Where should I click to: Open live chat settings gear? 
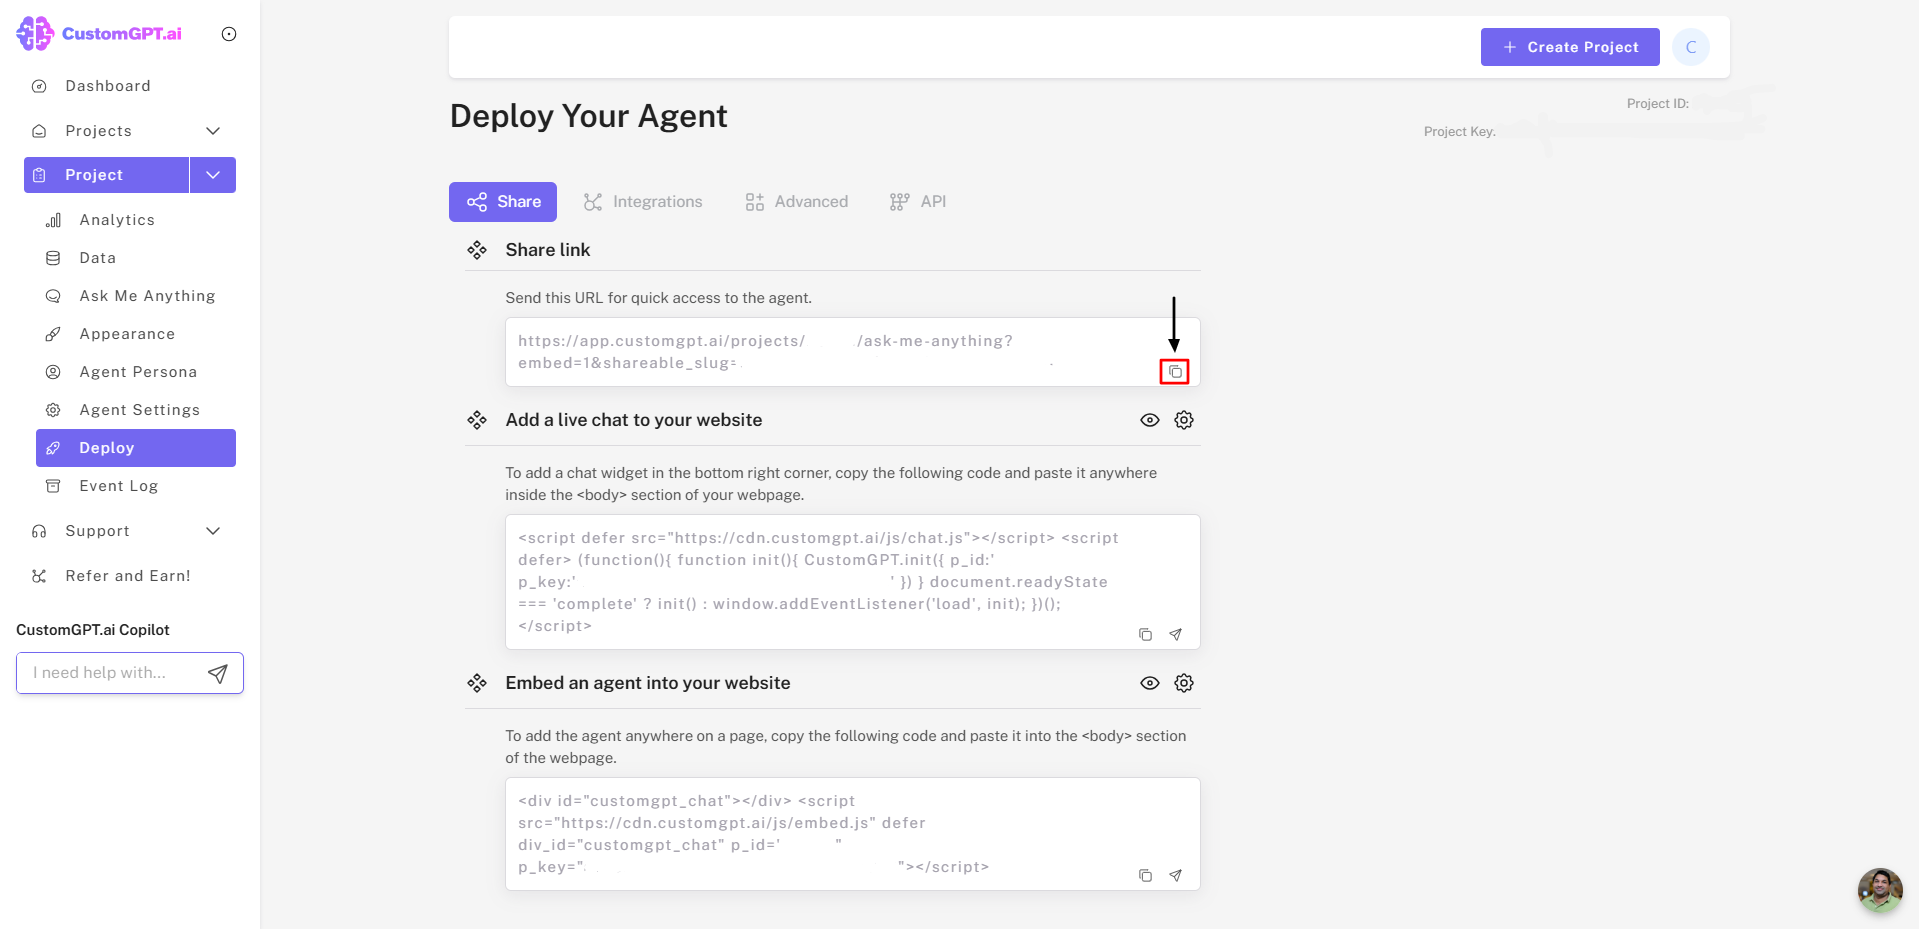point(1184,420)
